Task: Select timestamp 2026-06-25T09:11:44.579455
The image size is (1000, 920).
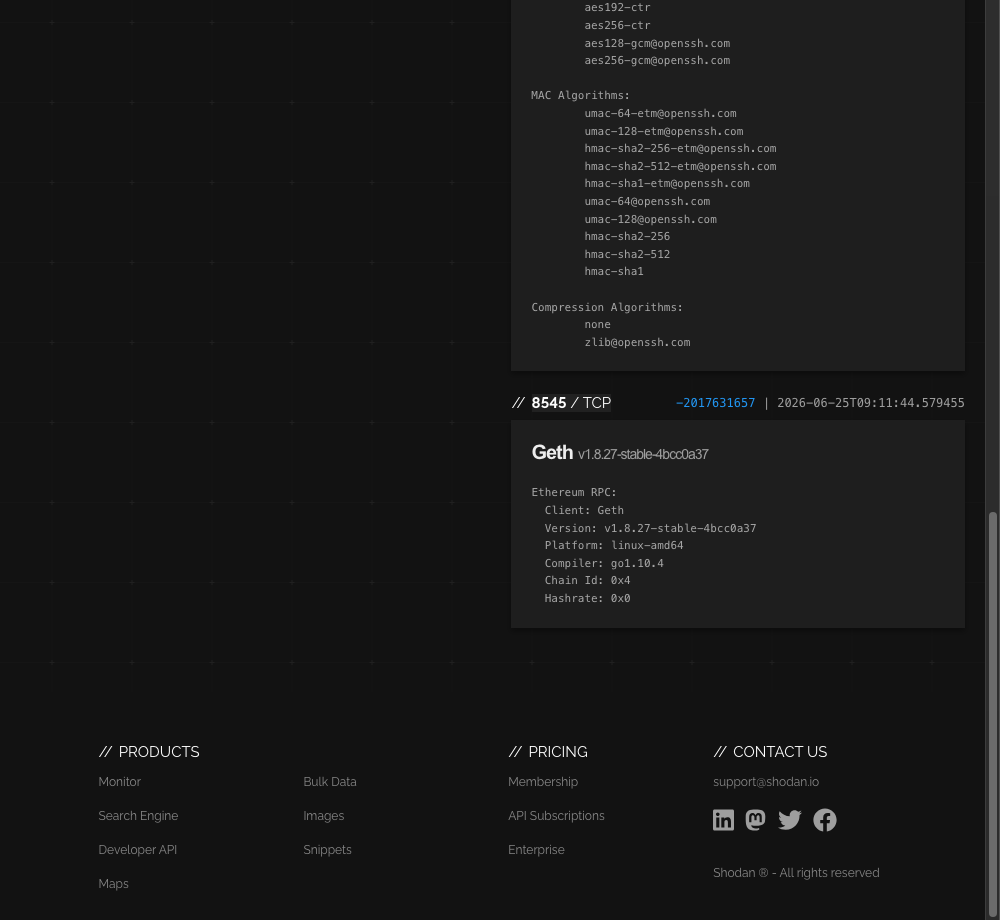Action: (x=871, y=403)
